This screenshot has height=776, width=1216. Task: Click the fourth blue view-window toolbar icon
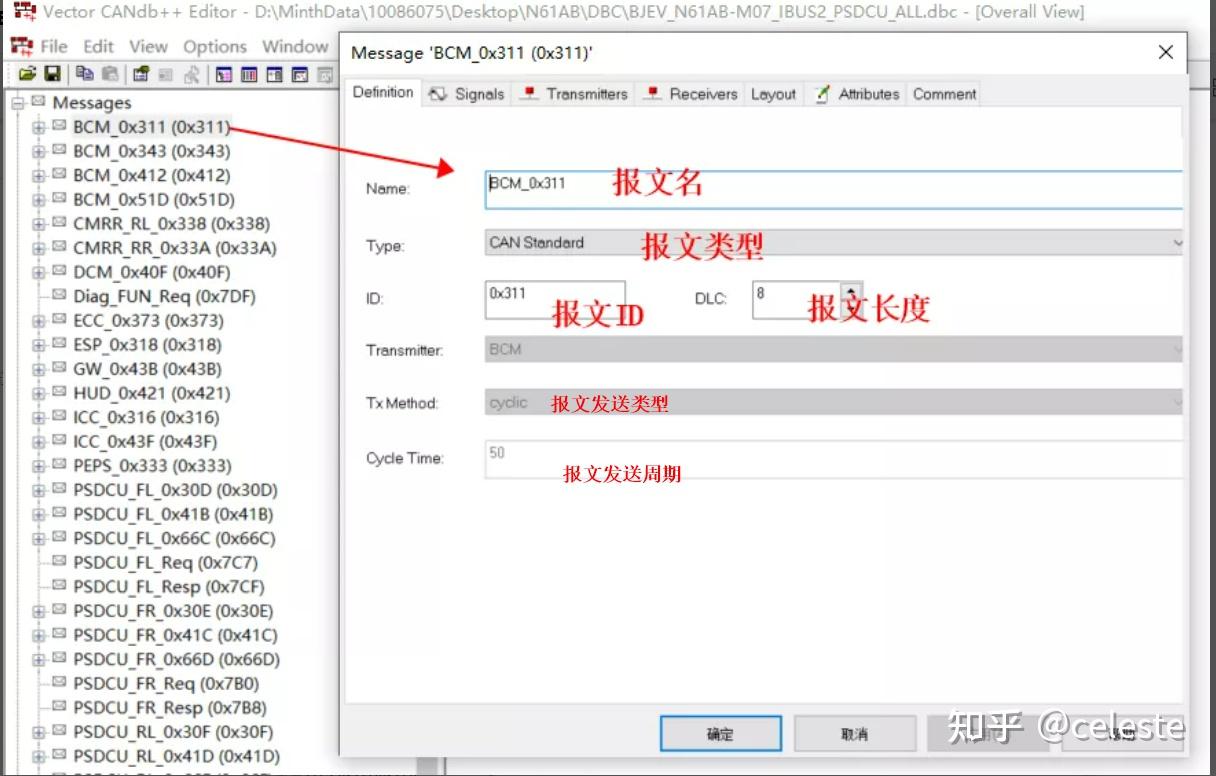coord(299,74)
